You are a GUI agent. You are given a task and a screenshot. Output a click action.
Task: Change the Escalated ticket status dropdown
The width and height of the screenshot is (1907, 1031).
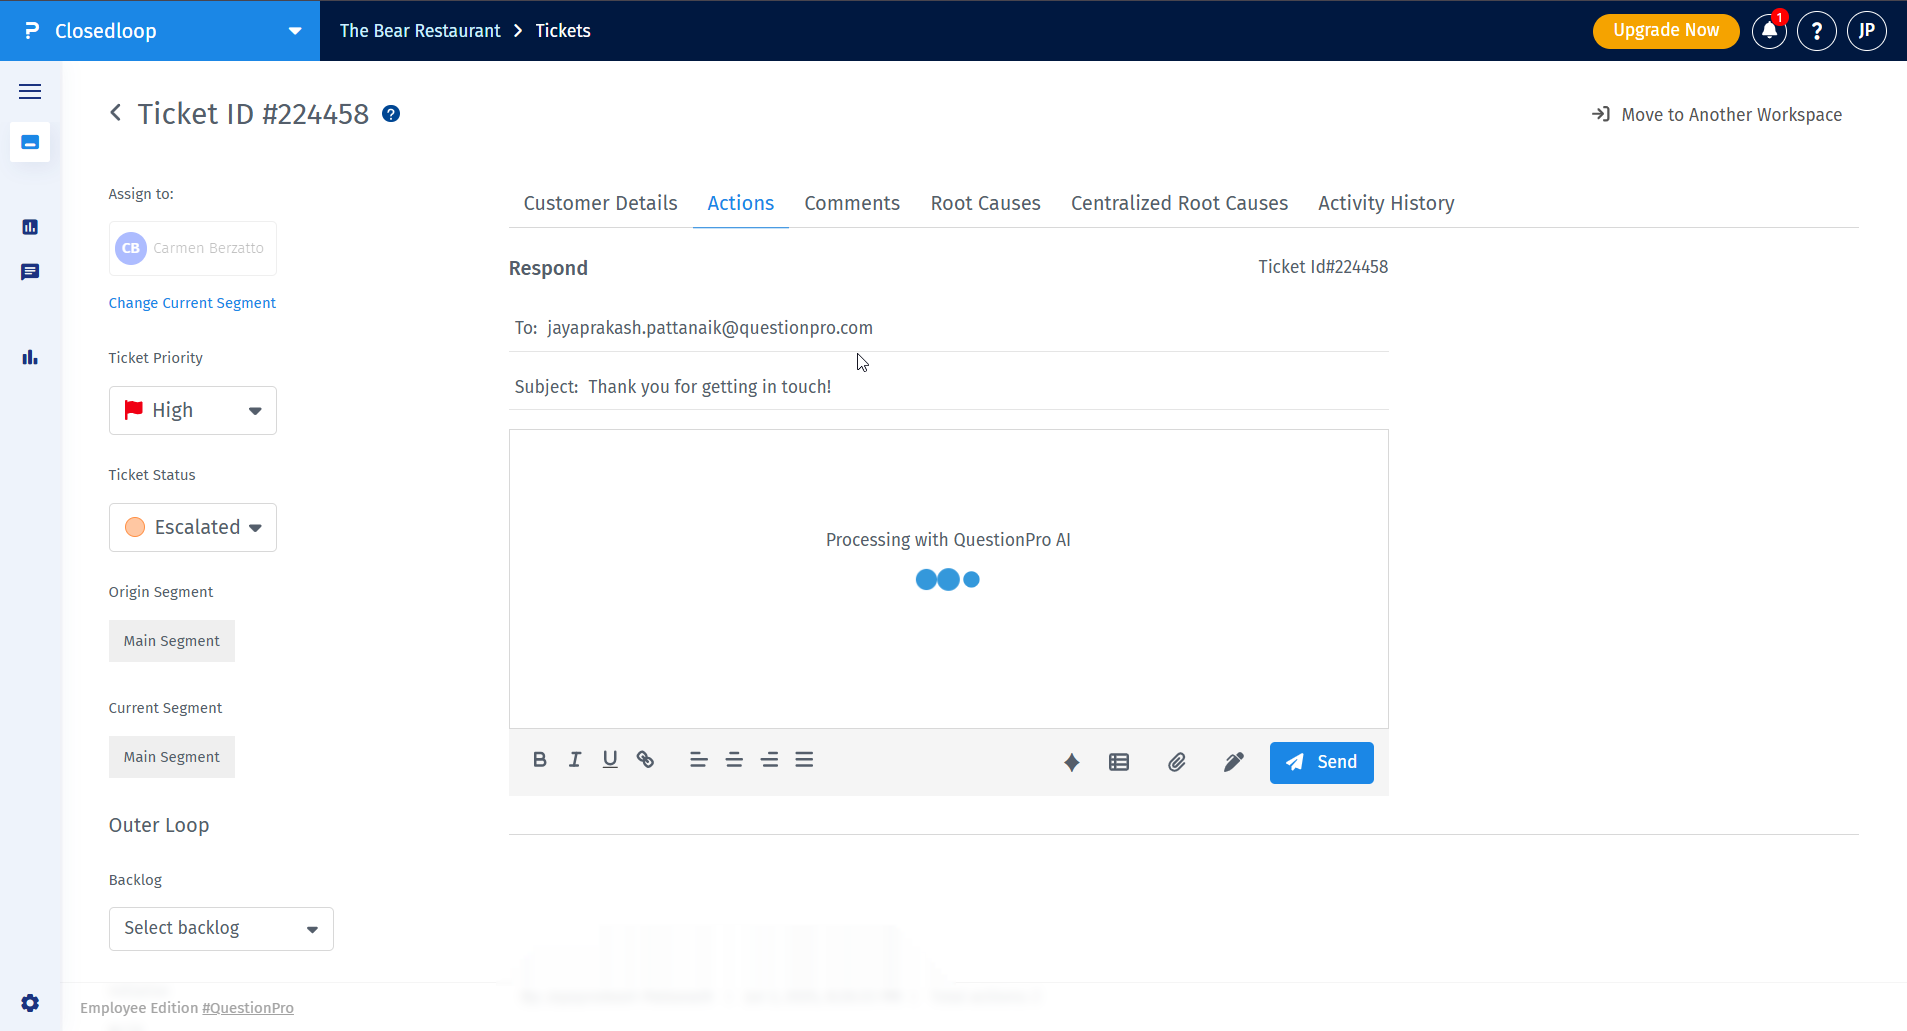click(192, 527)
